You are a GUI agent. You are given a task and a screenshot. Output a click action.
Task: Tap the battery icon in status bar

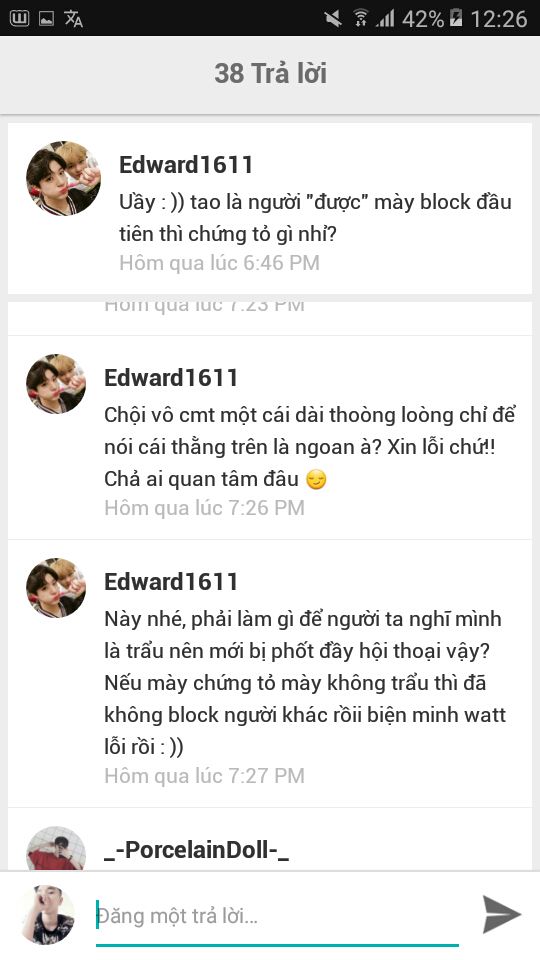click(x=456, y=18)
